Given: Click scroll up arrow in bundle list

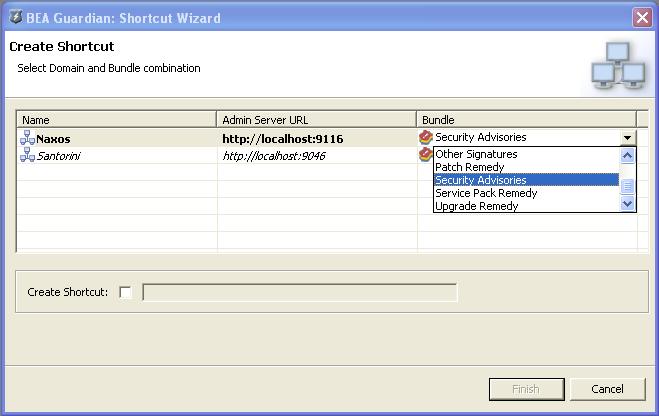Looking at the screenshot, I should click(627, 156).
